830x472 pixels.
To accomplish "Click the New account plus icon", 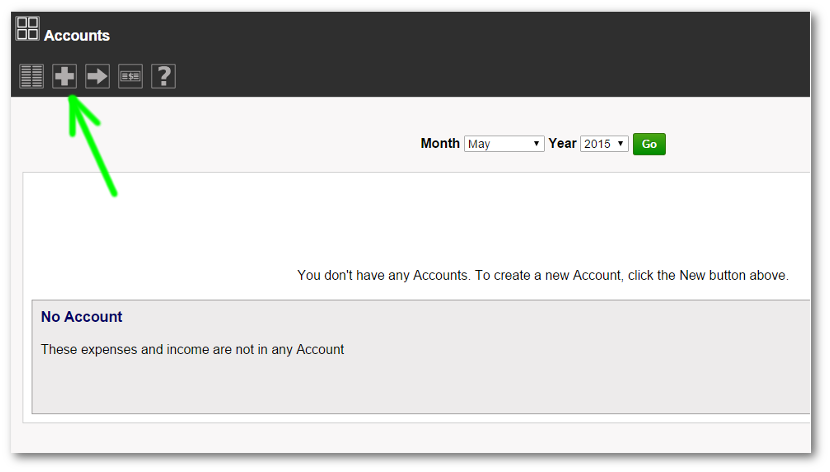I will [x=65, y=76].
